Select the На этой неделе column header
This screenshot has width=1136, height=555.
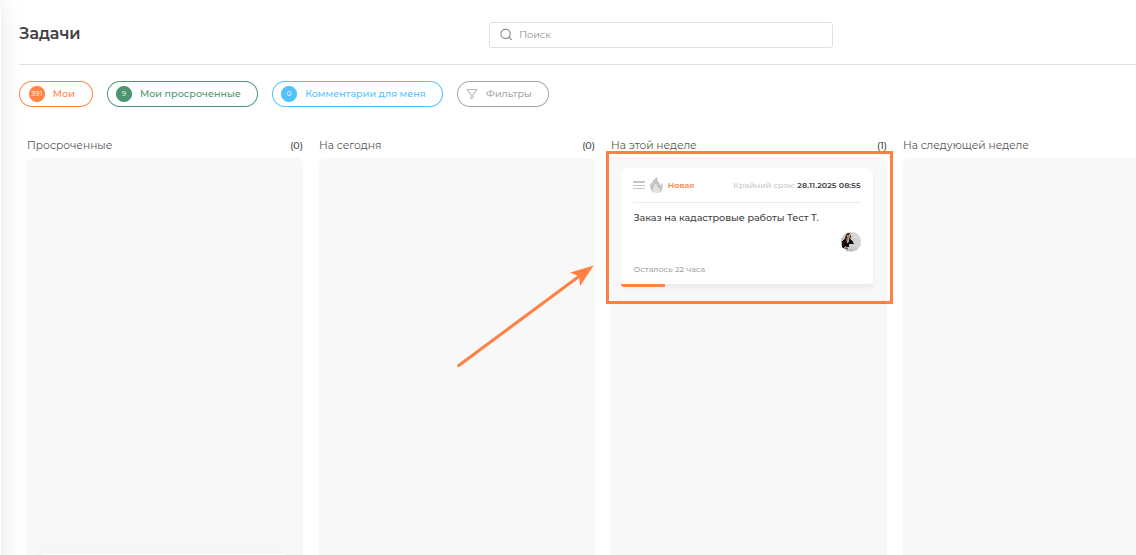click(654, 145)
